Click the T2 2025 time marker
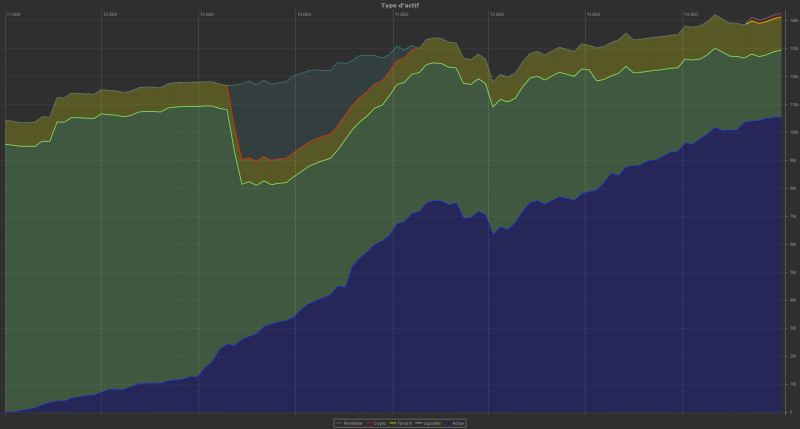Viewport: 800px width, 429px height. (x=496, y=15)
